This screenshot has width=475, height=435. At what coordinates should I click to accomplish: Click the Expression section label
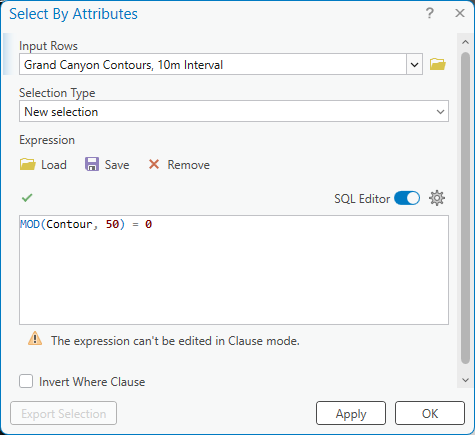tap(47, 140)
